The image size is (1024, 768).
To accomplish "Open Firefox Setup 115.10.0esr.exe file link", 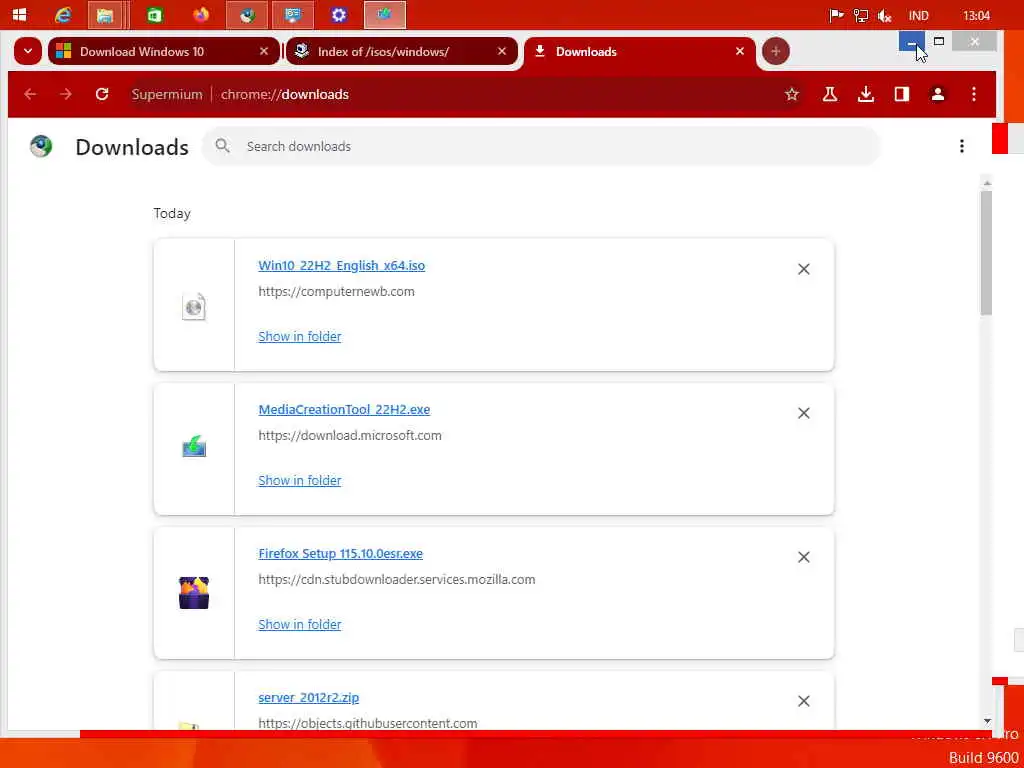I will 340,553.
